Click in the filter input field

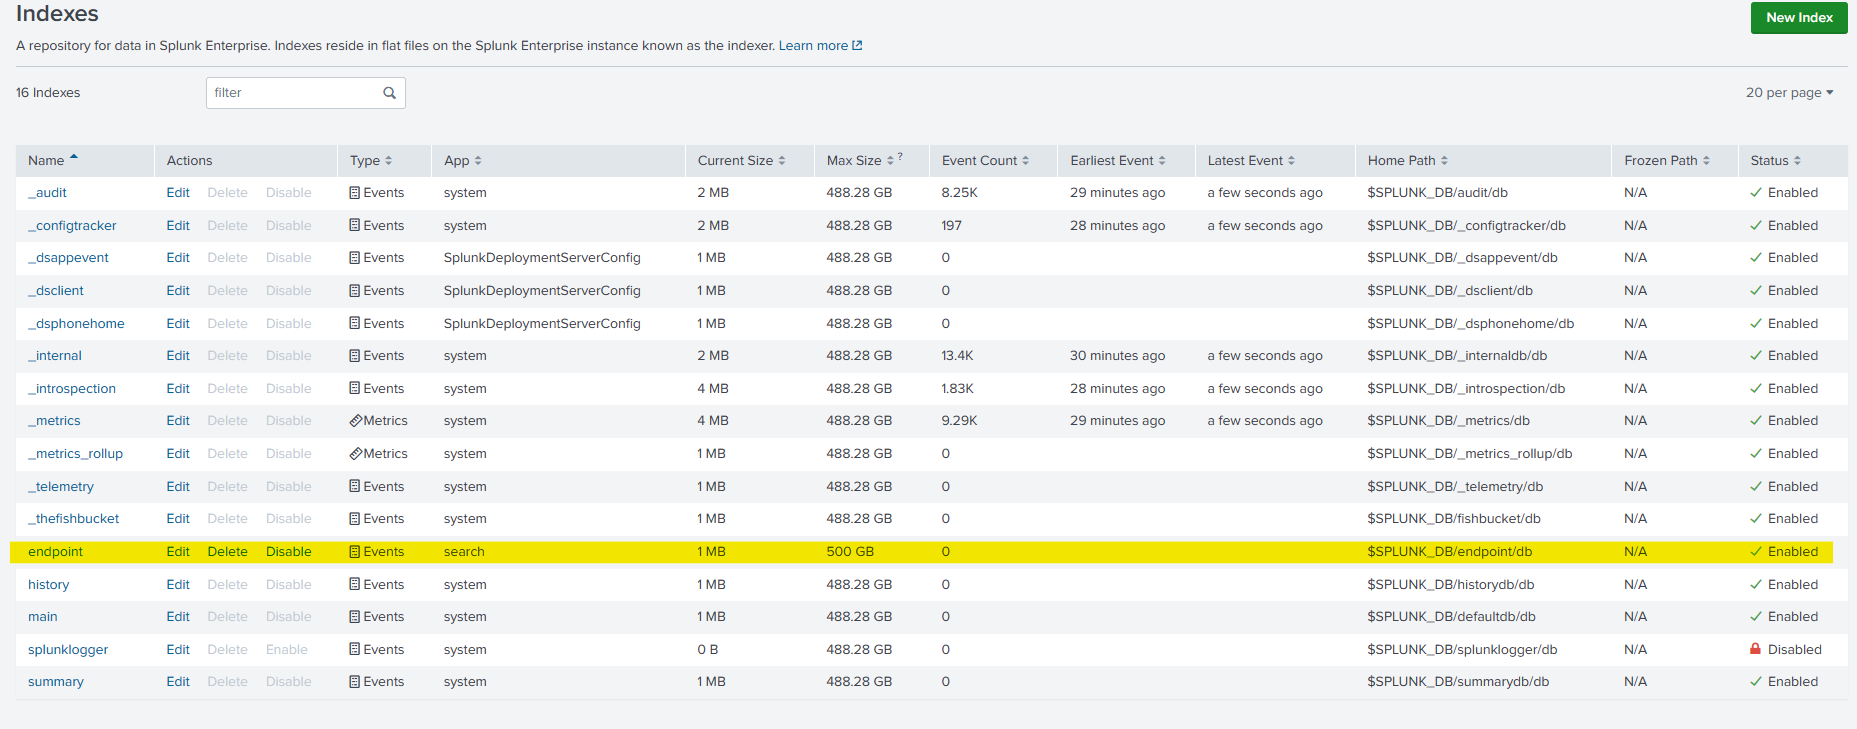tap(305, 93)
